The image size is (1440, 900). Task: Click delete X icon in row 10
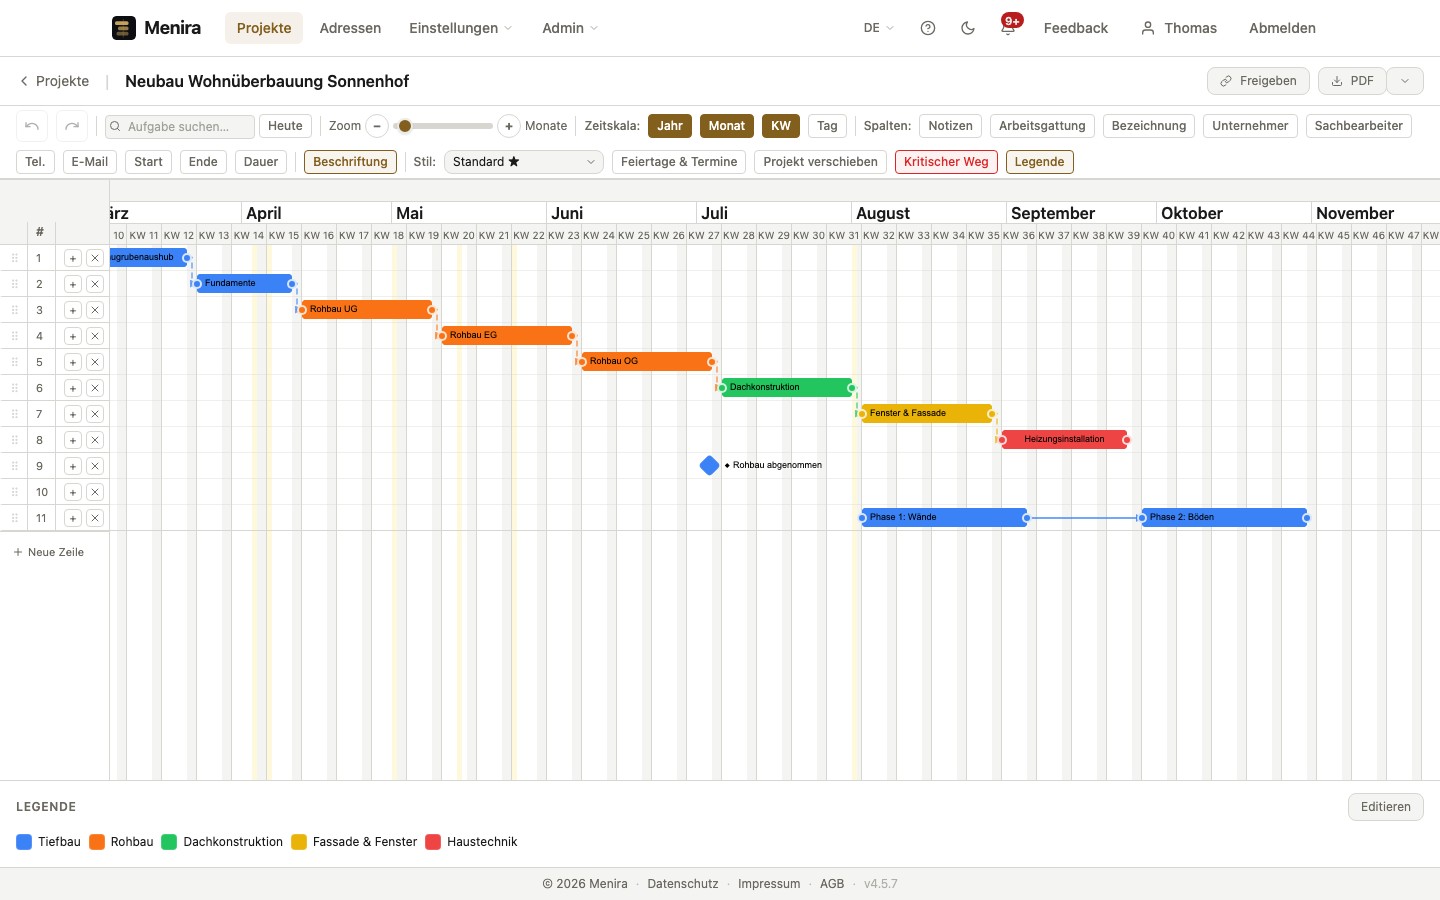click(95, 492)
